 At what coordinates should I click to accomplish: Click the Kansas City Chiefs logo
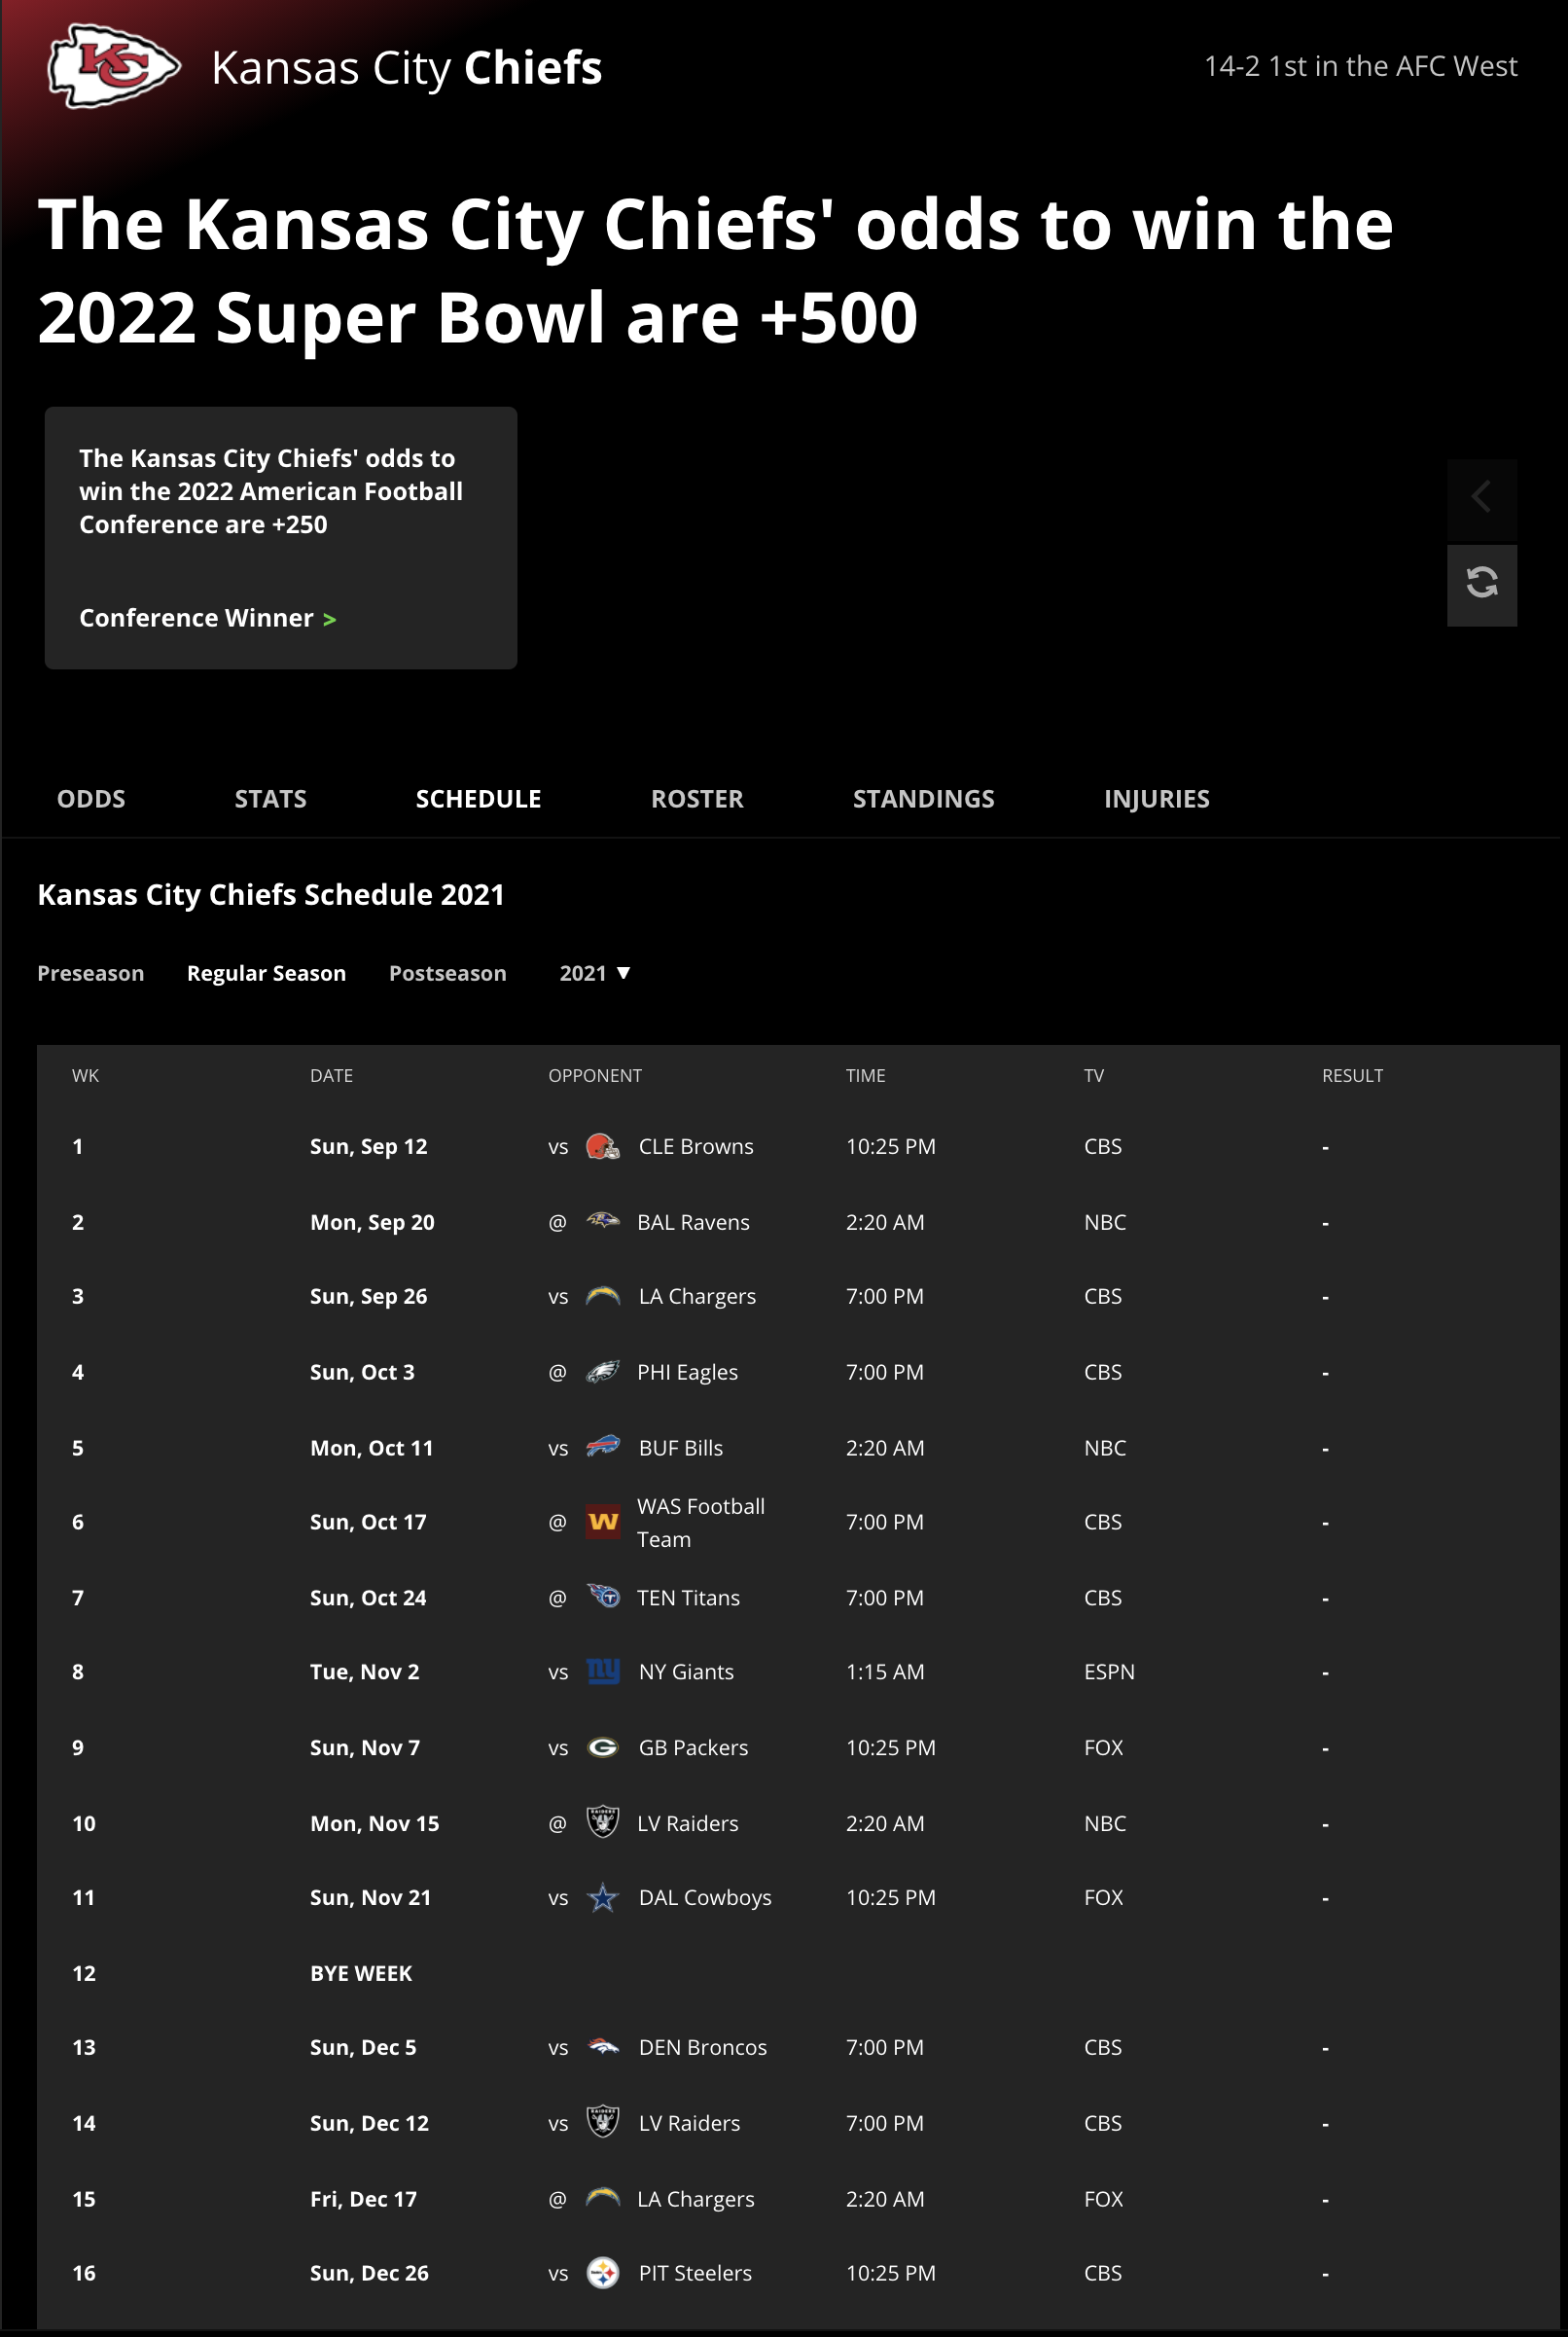pyautogui.click(x=115, y=67)
